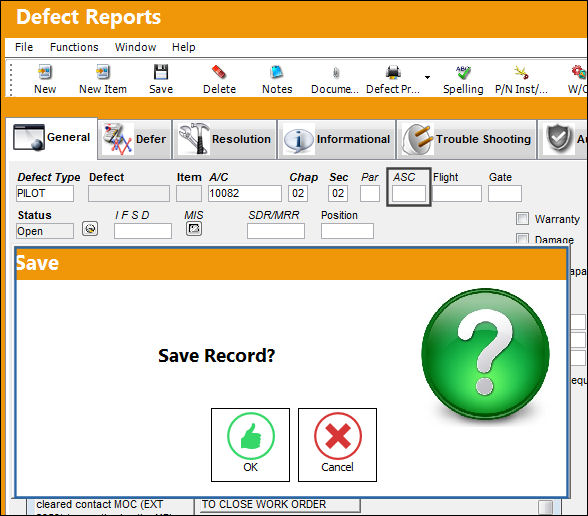This screenshot has height=516, width=588.
Task: Click the 'cleared contact MOC' text
Action: click(99, 504)
